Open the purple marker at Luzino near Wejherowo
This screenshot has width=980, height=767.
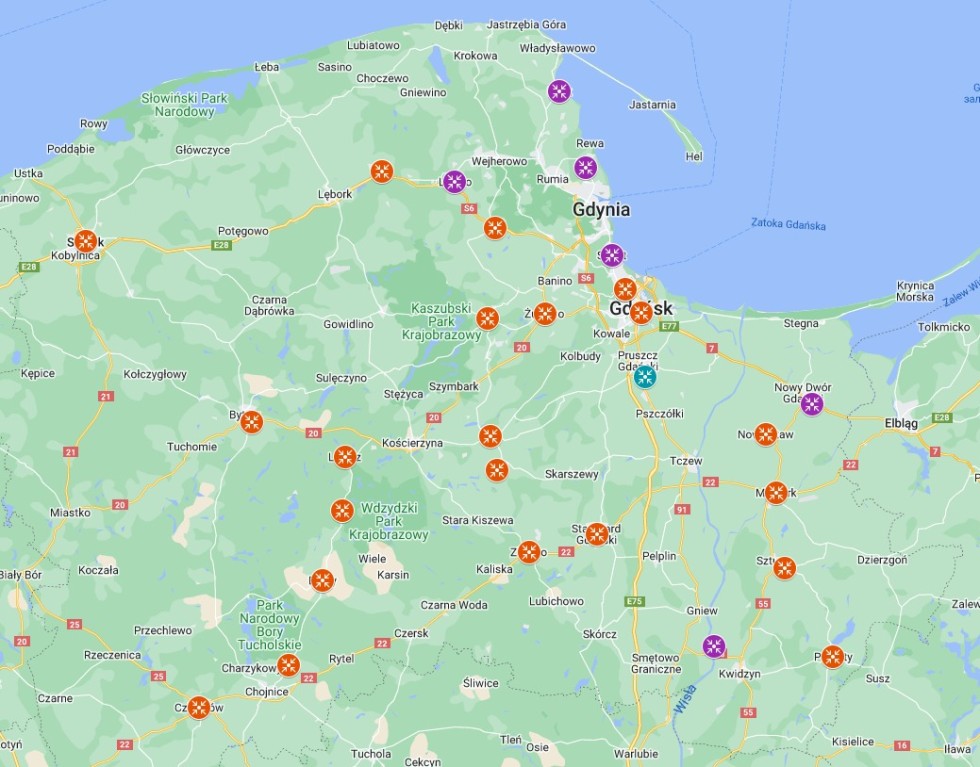point(454,182)
